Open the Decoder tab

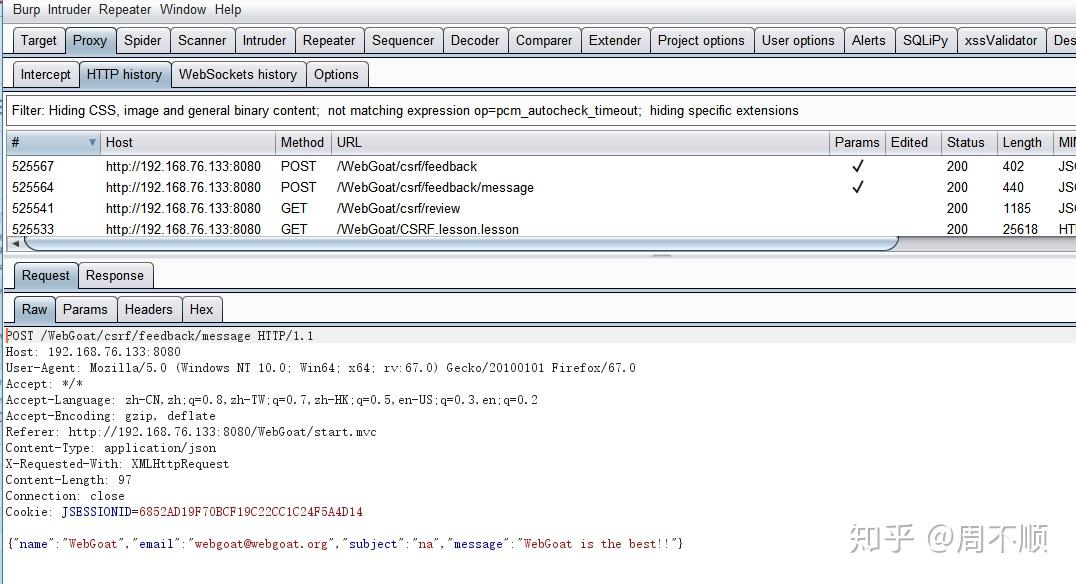coord(474,41)
